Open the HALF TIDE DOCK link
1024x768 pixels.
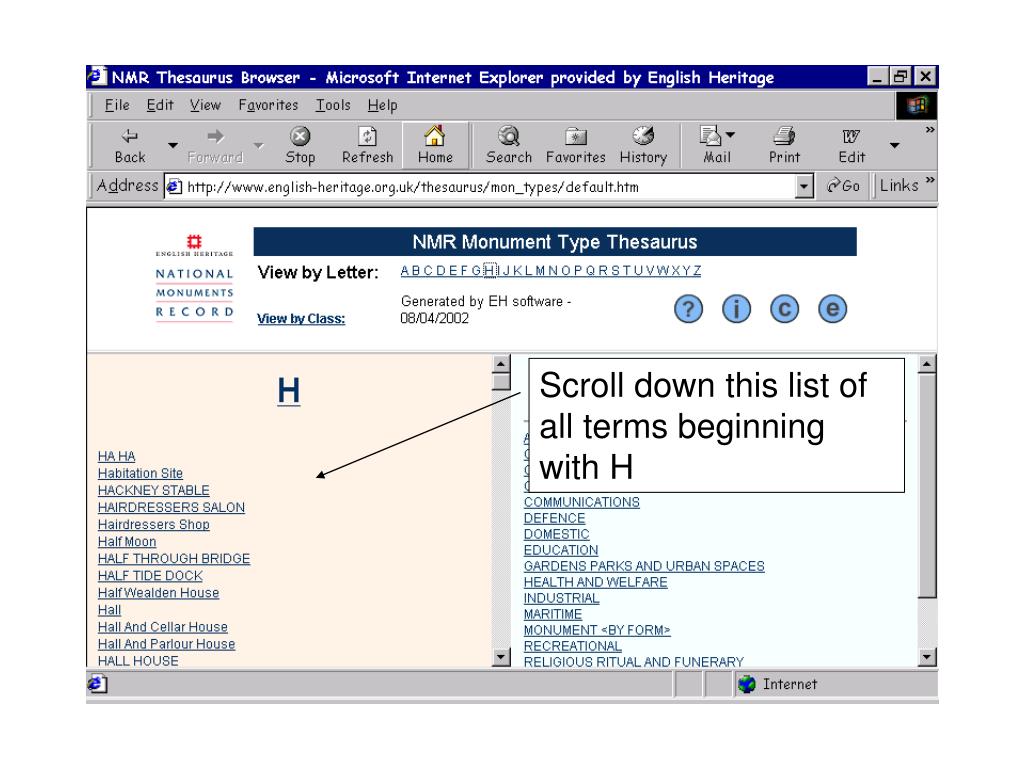pyautogui.click(x=150, y=575)
